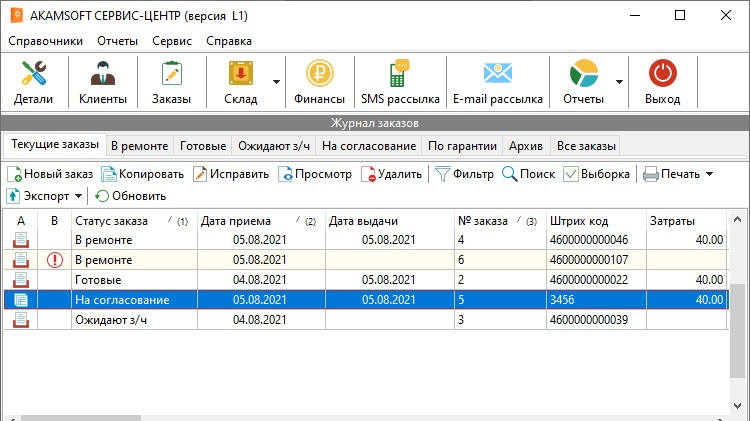Screen dimensions: 750x421
Task: Open the Детали (parts) section
Action: pos(33,82)
